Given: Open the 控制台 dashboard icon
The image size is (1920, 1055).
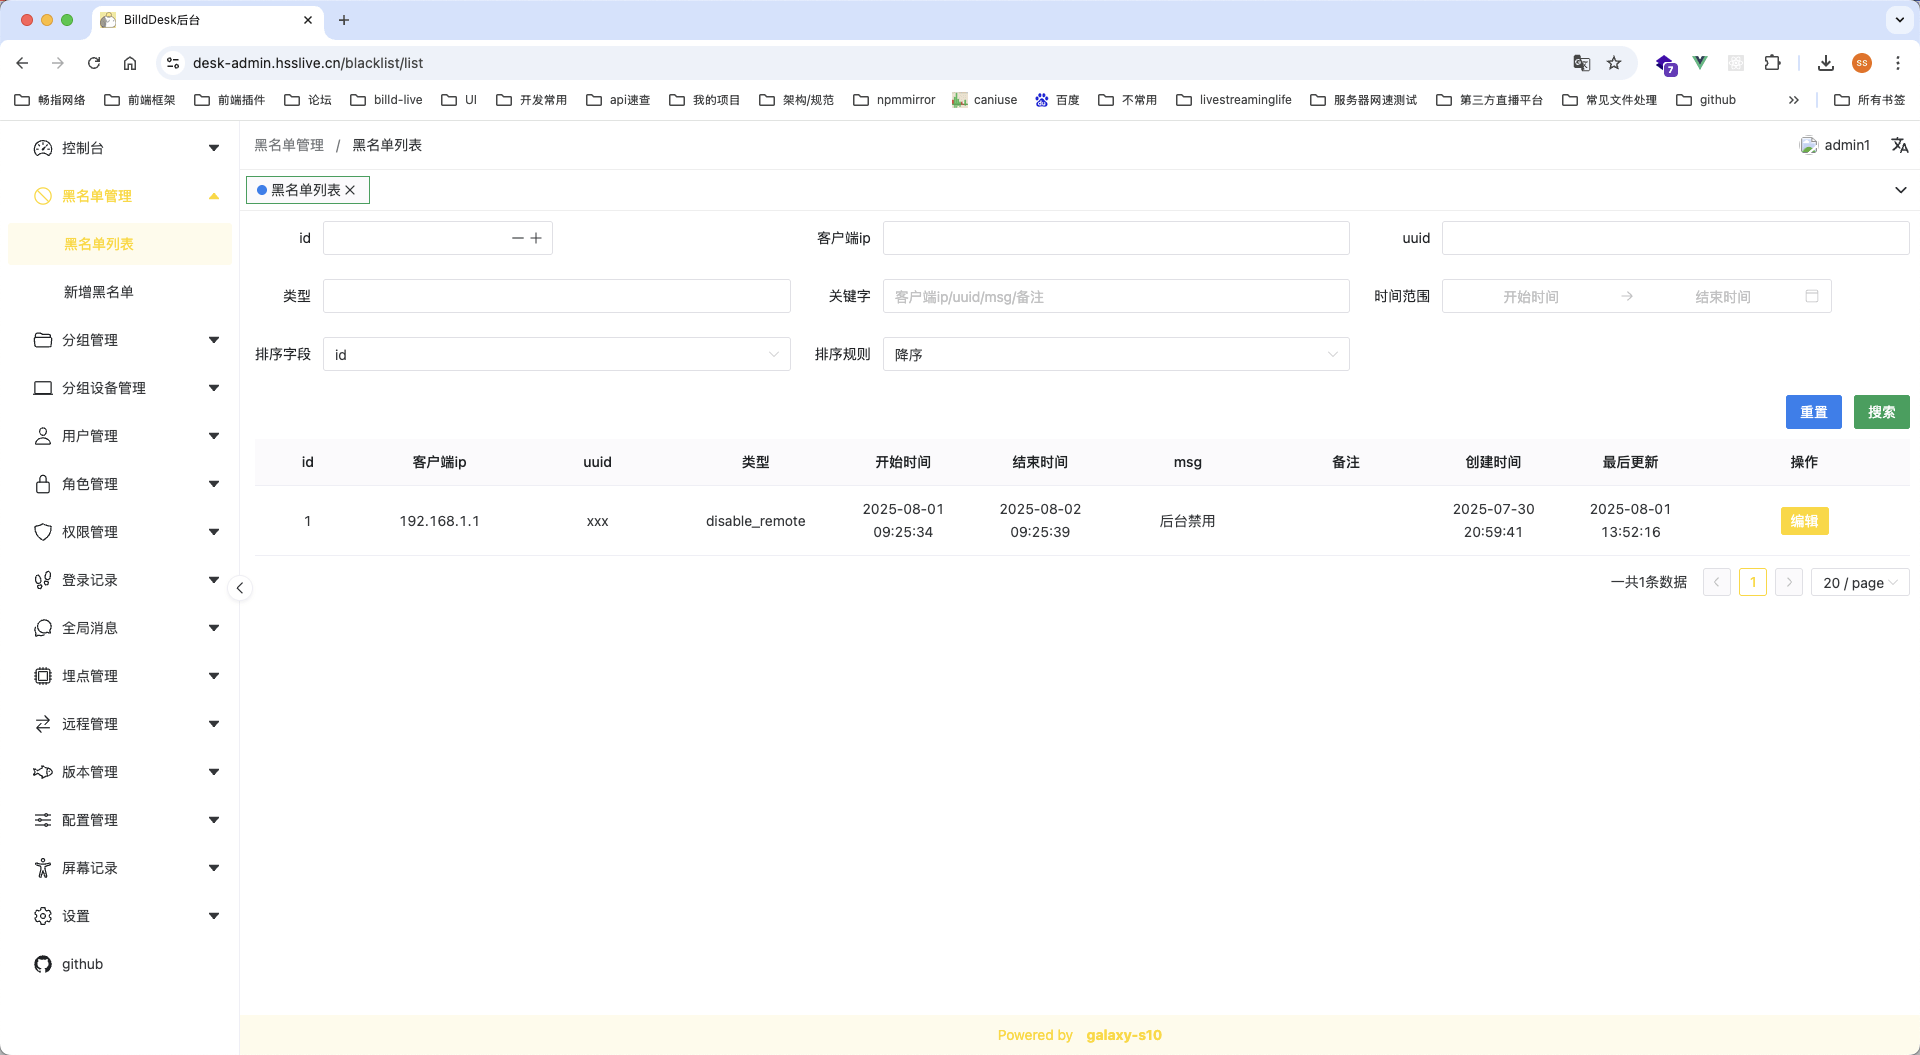Looking at the screenshot, I should pyautogui.click(x=43, y=148).
